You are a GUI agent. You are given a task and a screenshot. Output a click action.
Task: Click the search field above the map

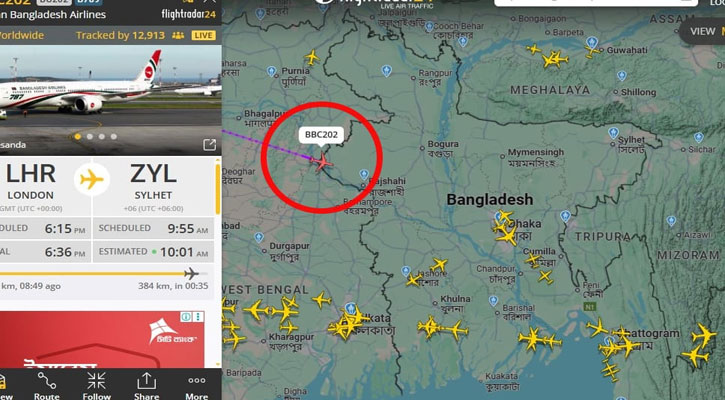pos(596,3)
